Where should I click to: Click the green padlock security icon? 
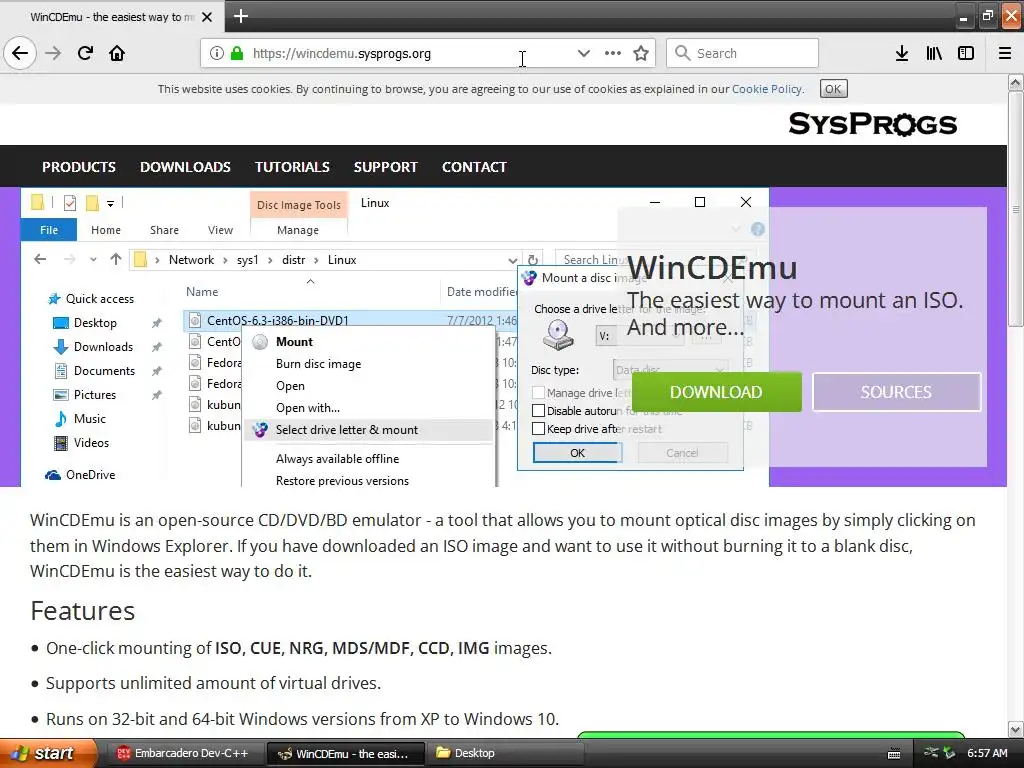[x=237, y=54]
